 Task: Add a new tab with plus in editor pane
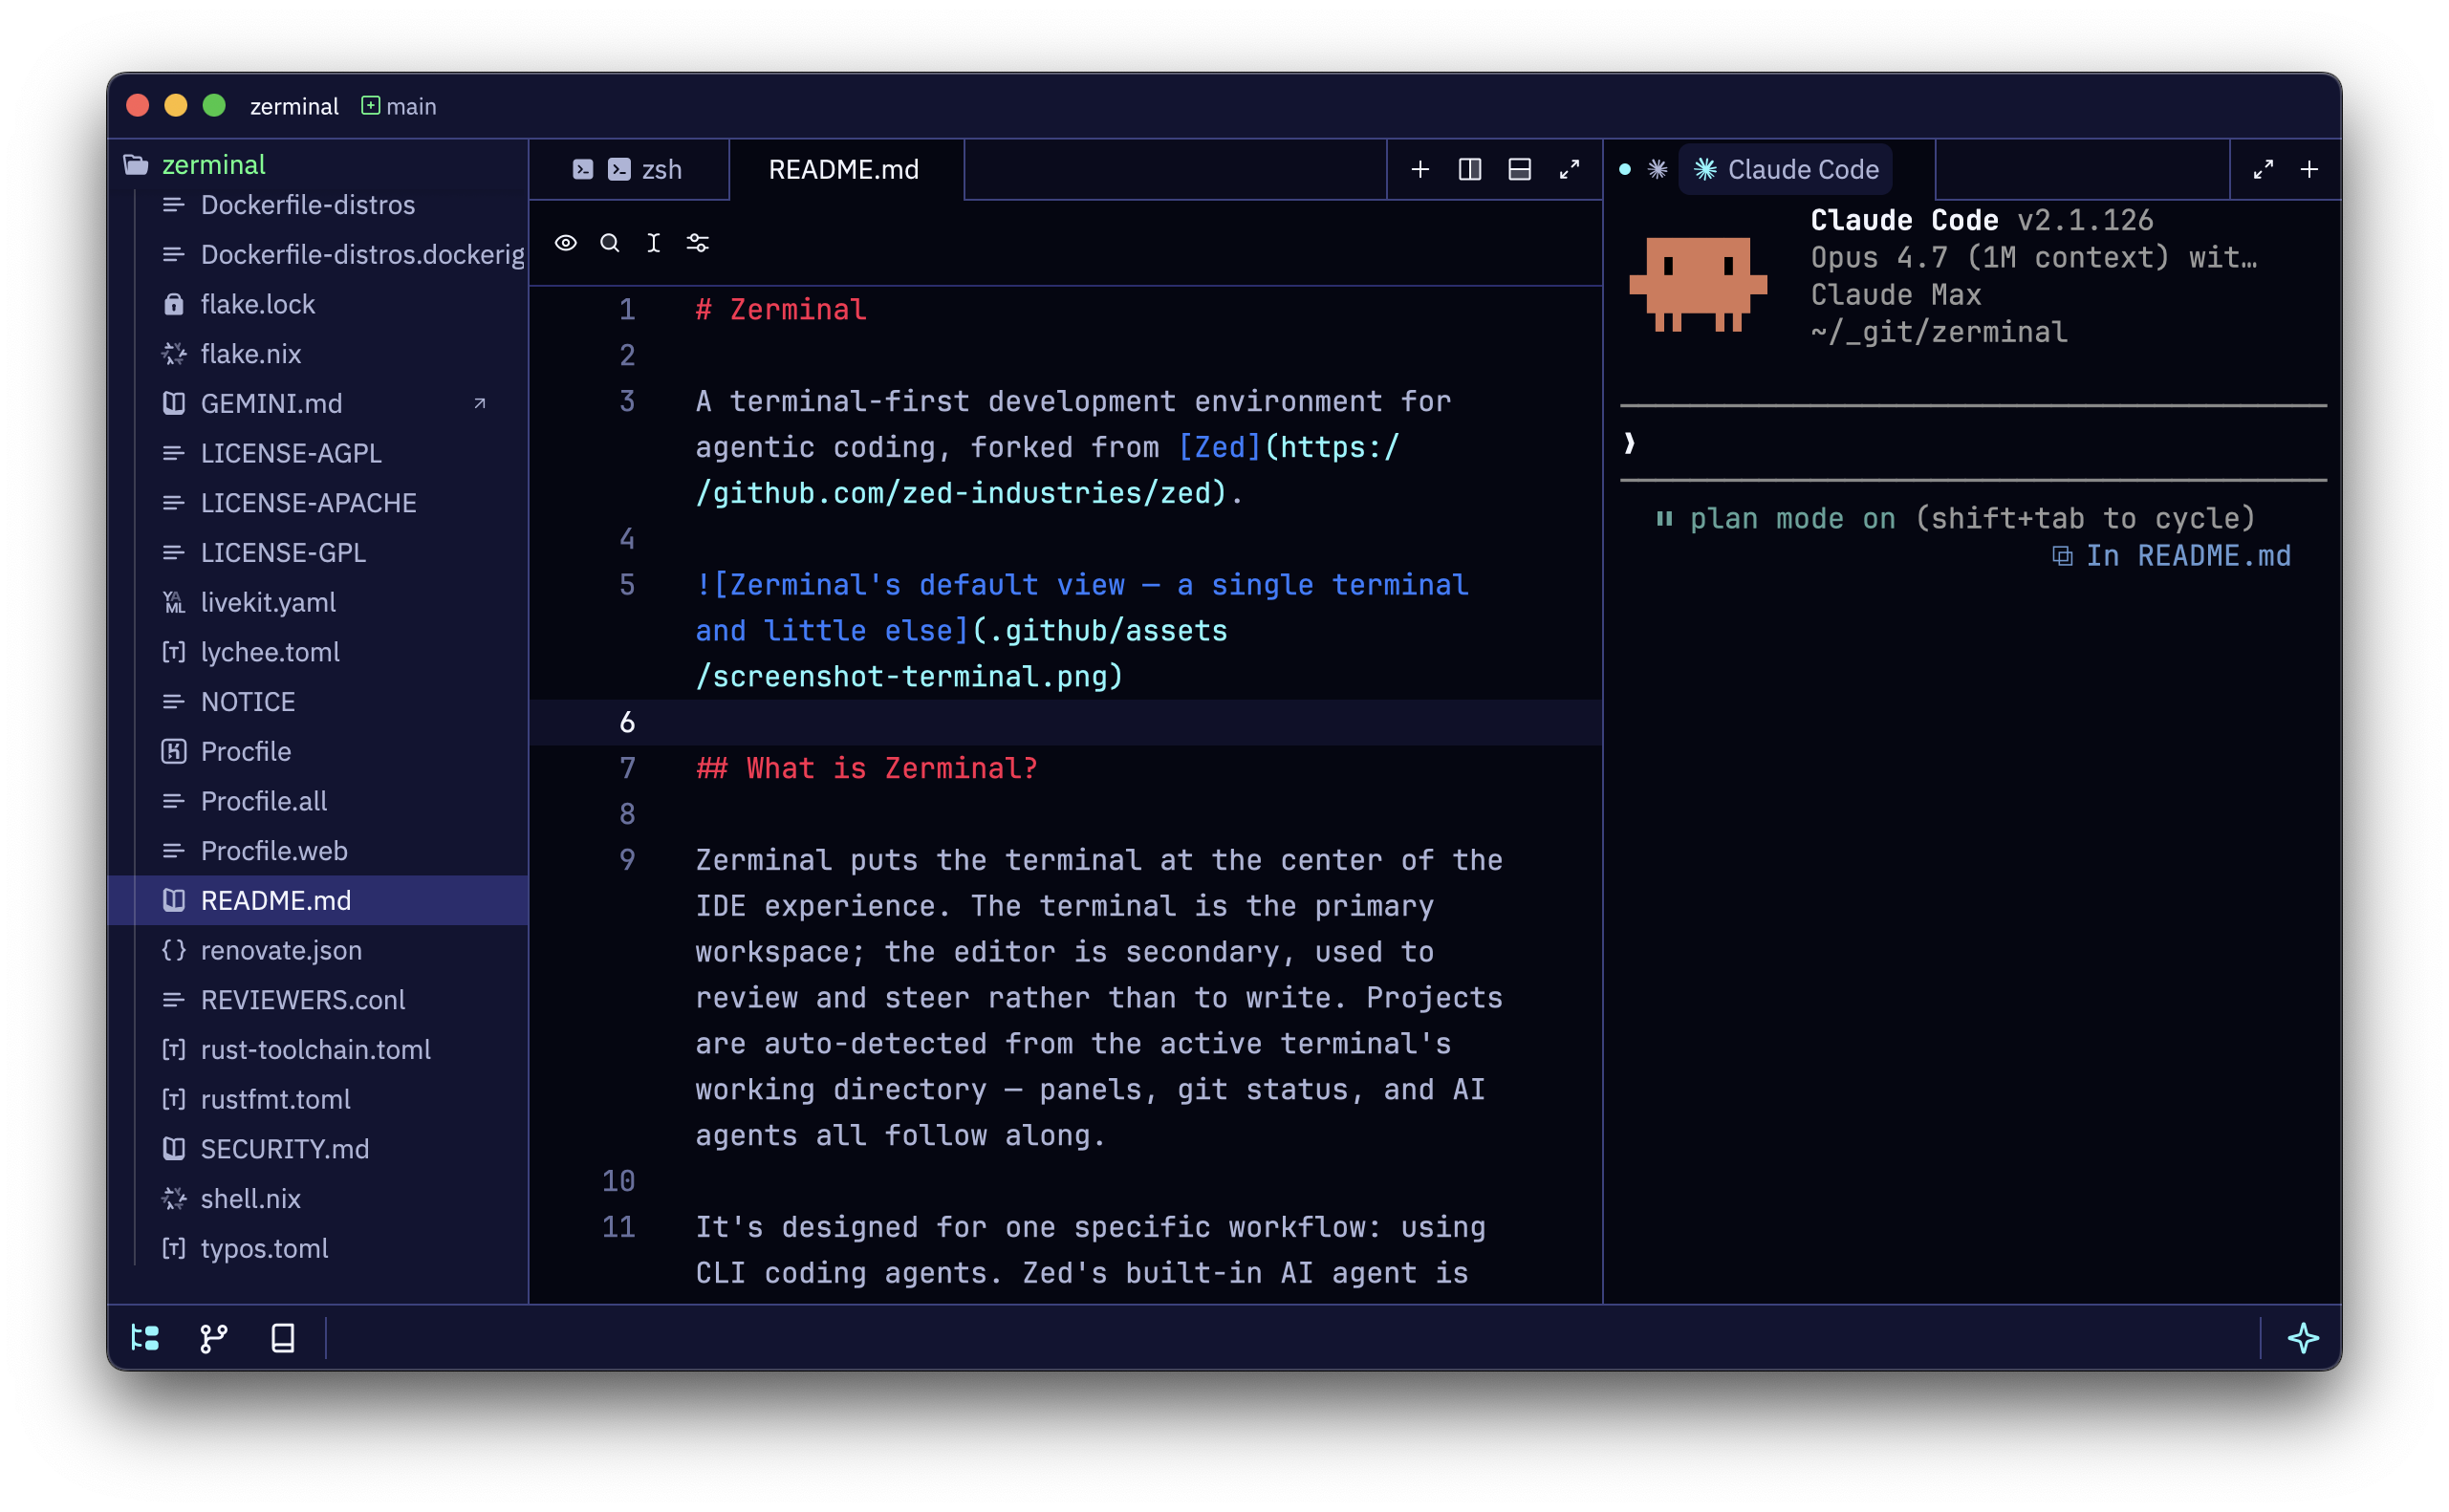click(1420, 170)
